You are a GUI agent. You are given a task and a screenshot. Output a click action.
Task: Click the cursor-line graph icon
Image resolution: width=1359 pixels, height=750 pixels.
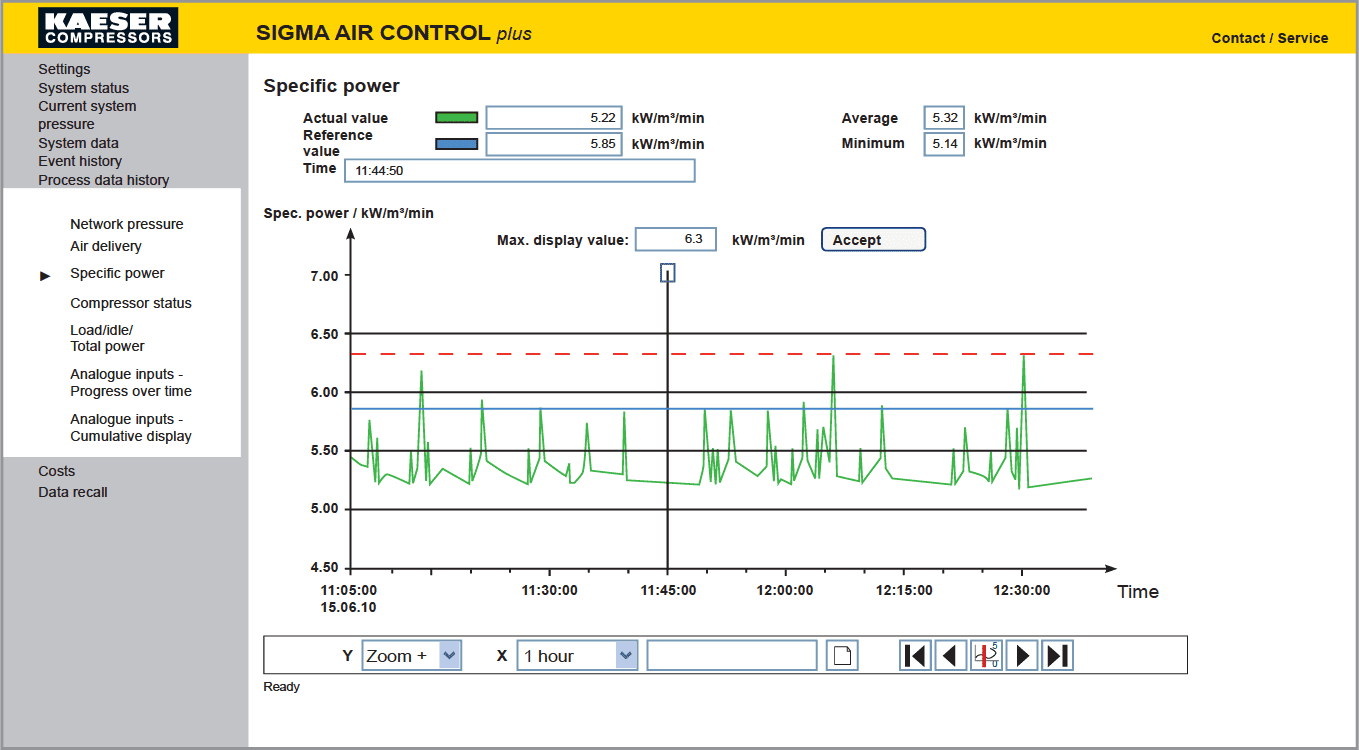pos(986,656)
